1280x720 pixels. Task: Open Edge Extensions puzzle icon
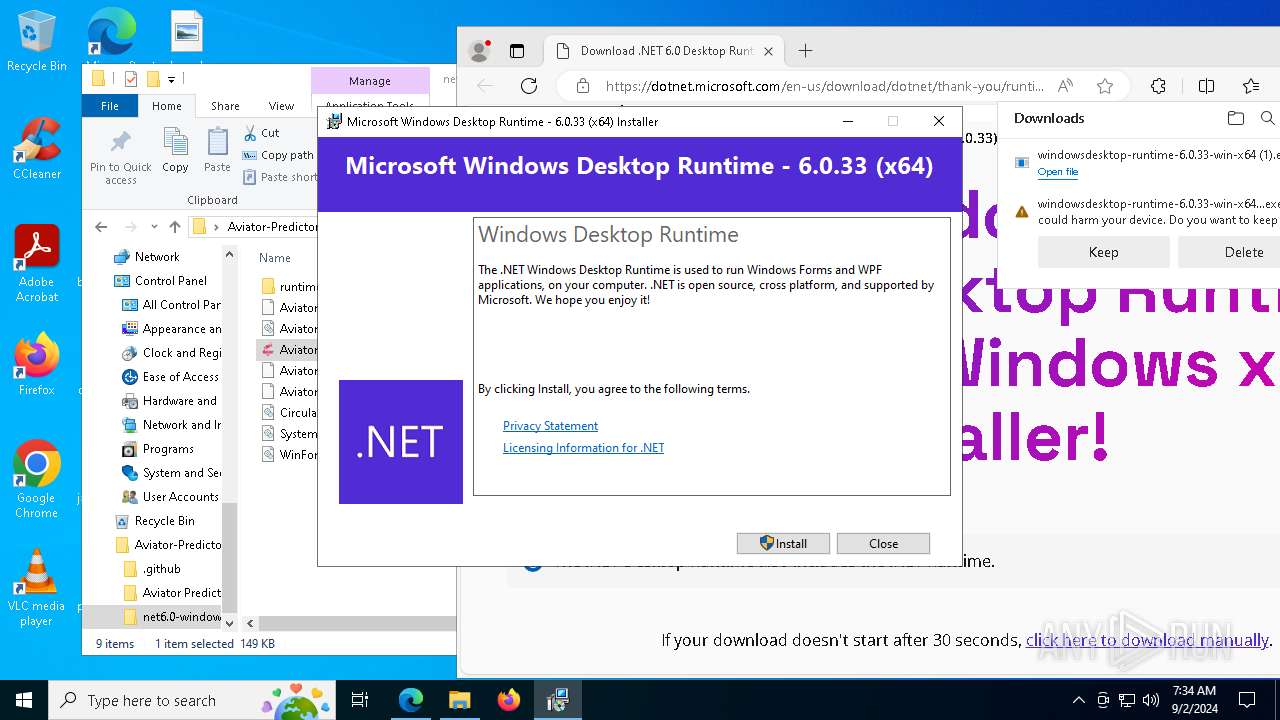click(1158, 86)
